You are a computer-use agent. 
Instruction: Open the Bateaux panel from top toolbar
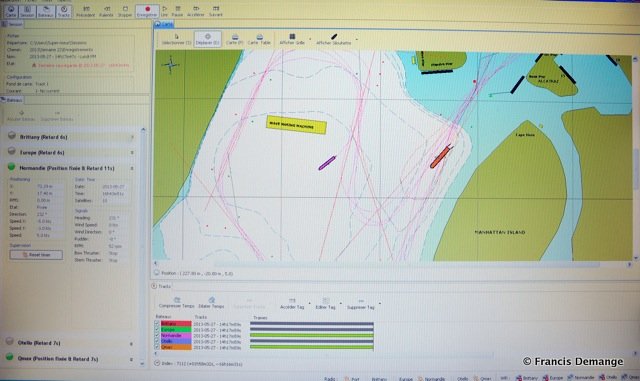pyautogui.click(x=46, y=11)
